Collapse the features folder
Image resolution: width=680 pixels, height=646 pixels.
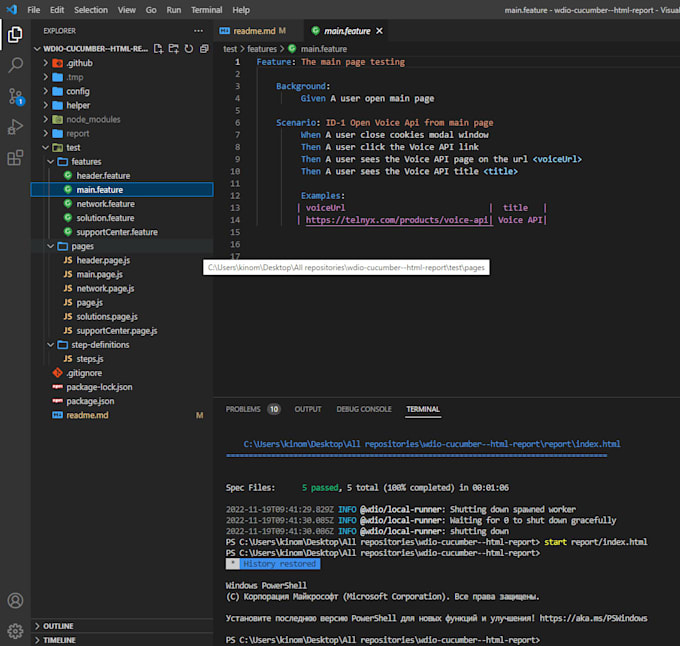122,162
